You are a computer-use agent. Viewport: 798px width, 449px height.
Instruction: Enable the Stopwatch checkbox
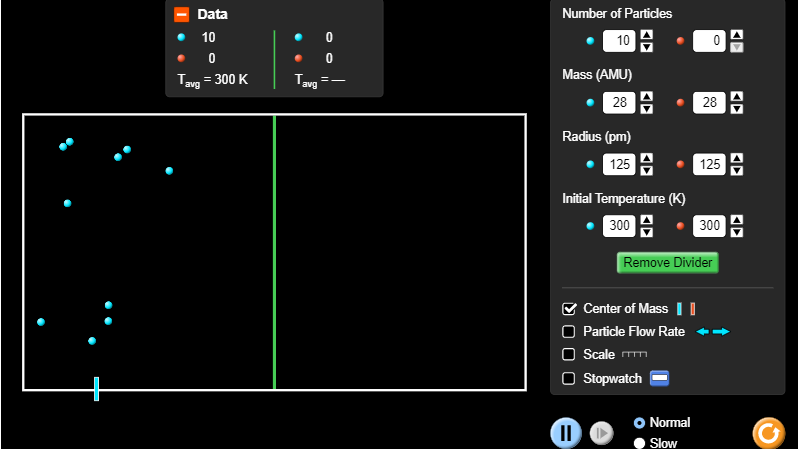tap(569, 378)
